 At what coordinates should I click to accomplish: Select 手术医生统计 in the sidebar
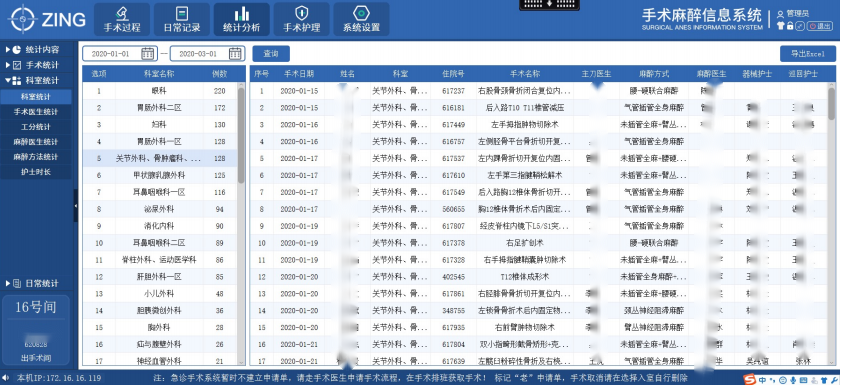click(35, 112)
